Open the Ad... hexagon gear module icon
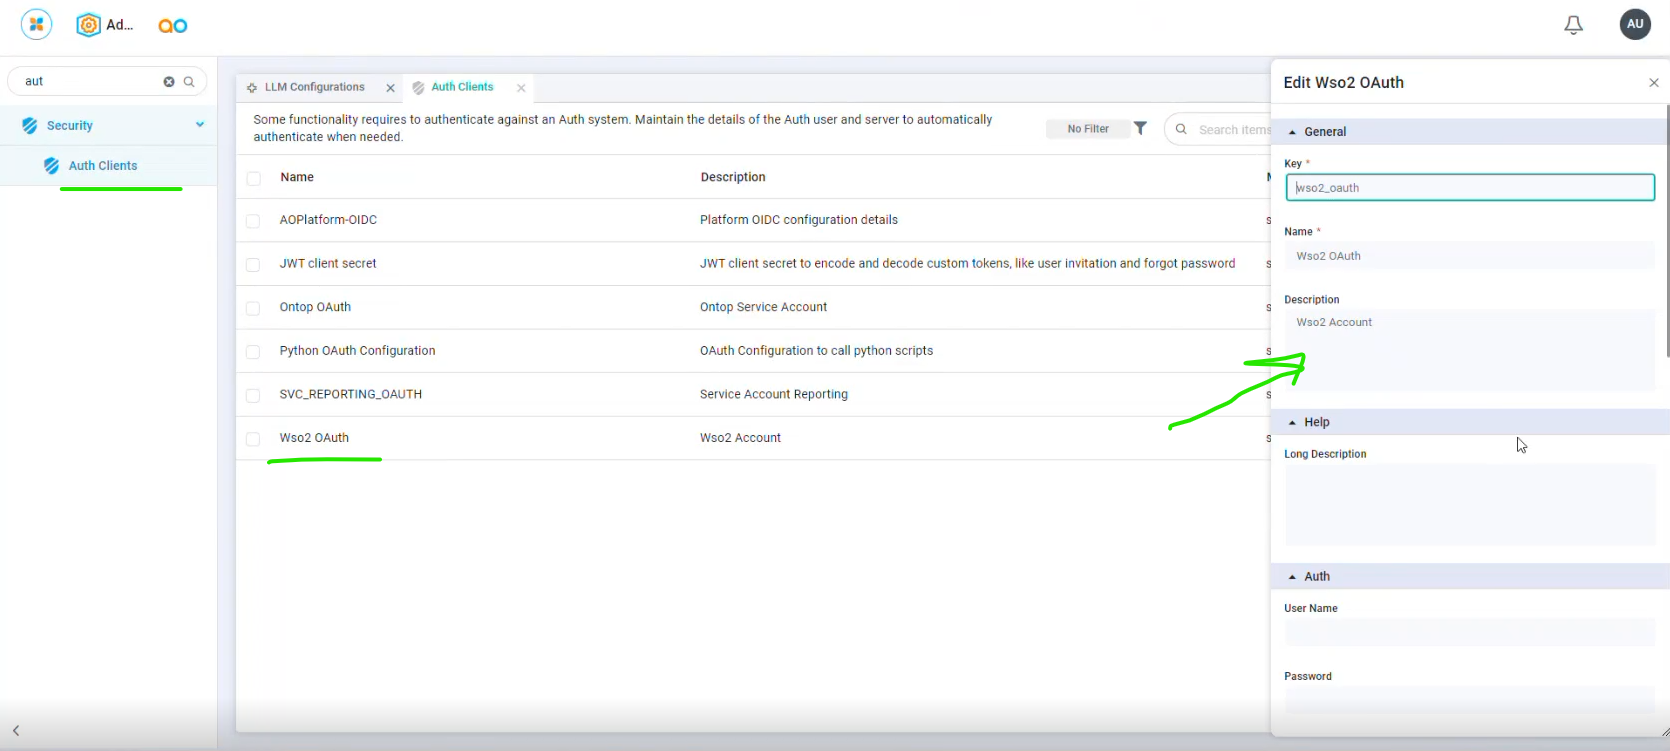This screenshot has width=1670, height=751. click(x=89, y=25)
